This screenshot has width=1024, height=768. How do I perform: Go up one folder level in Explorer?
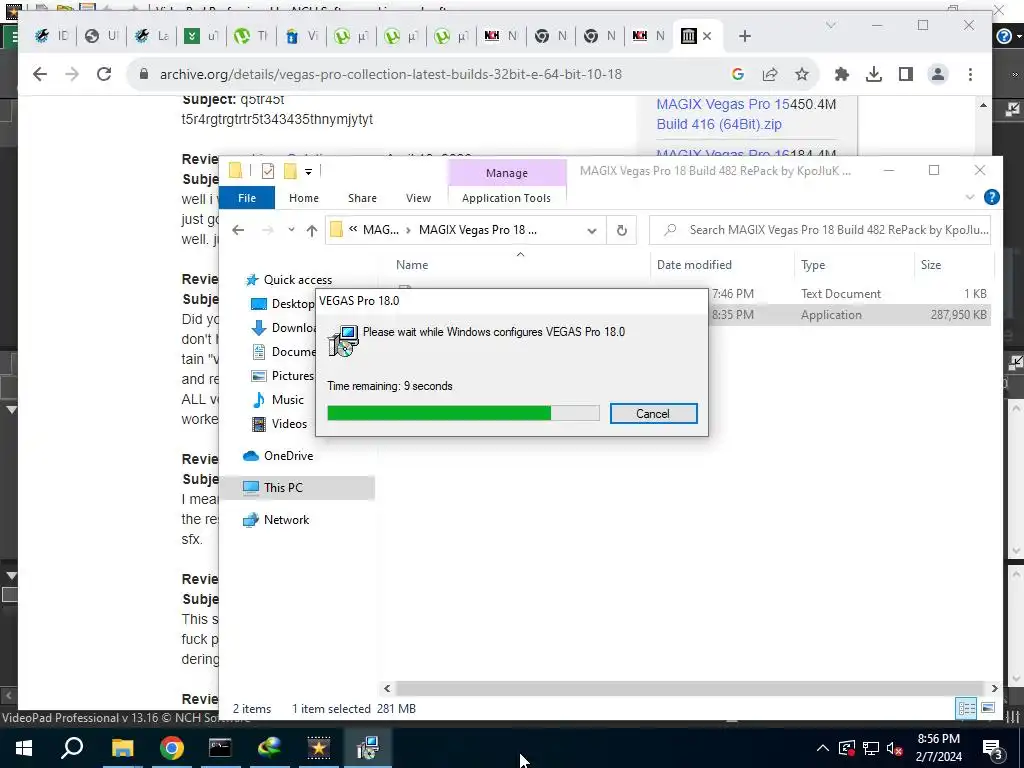pos(312,230)
